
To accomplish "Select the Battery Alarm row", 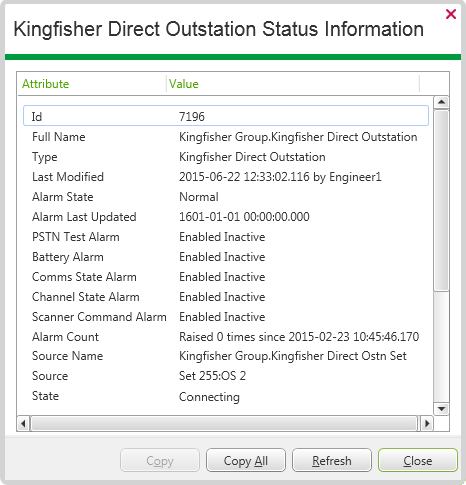I will pos(226,257).
